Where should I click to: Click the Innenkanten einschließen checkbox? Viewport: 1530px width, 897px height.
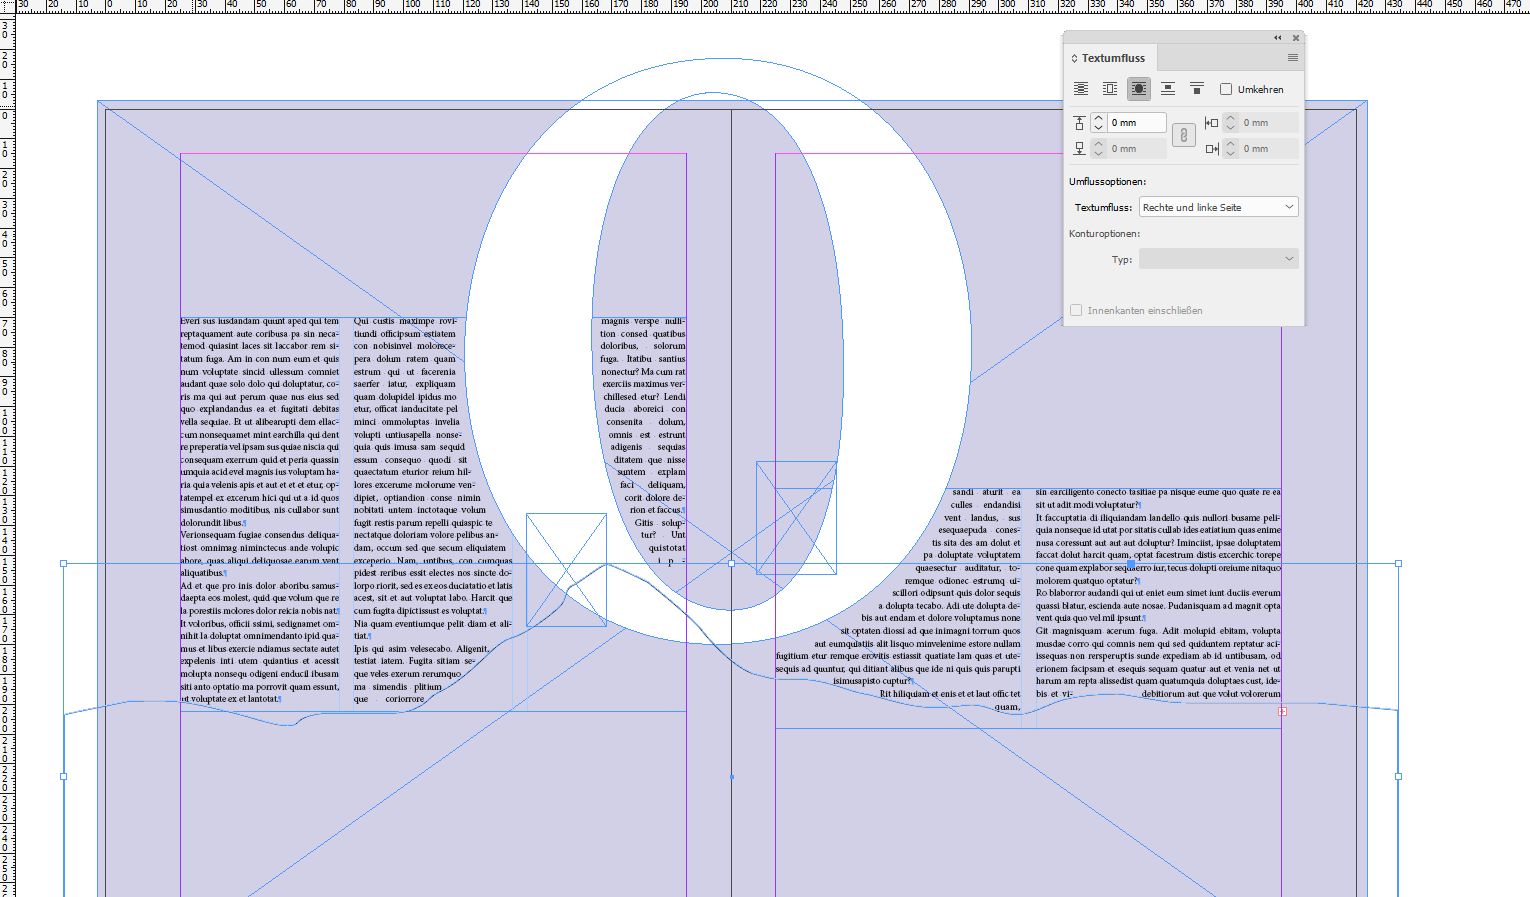coord(1076,310)
